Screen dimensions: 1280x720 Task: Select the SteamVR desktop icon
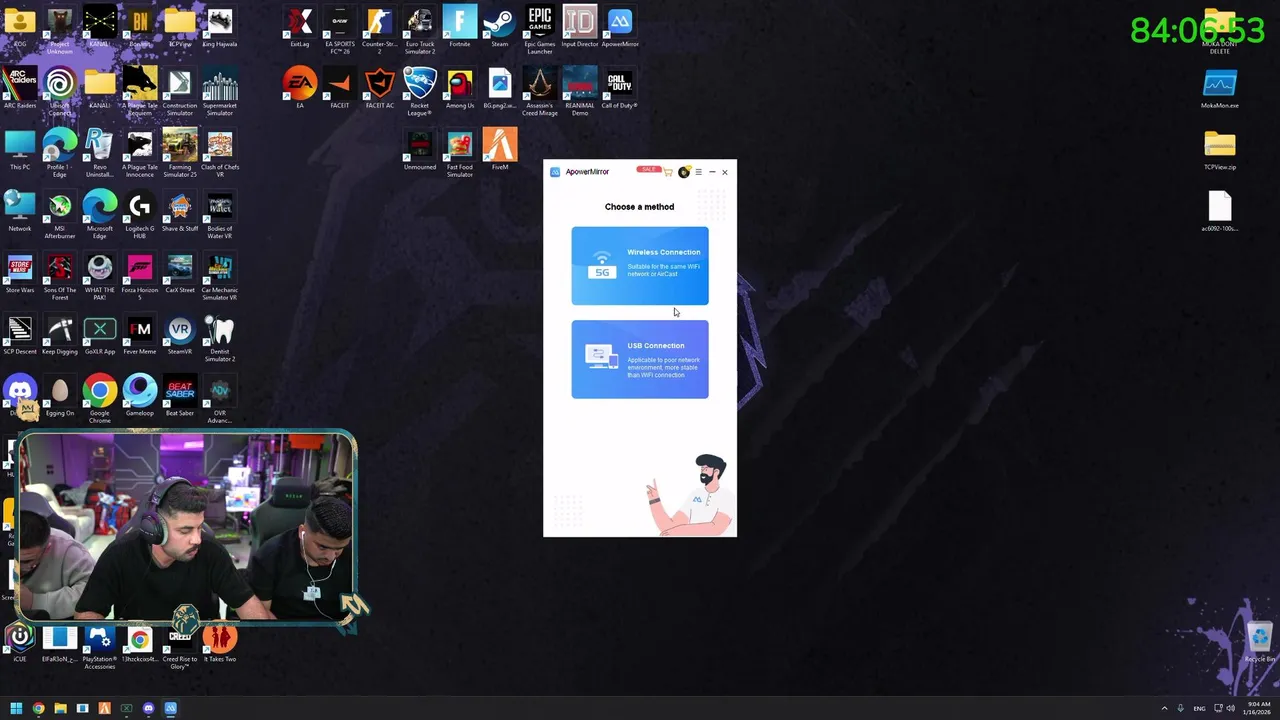pyautogui.click(x=180, y=334)
